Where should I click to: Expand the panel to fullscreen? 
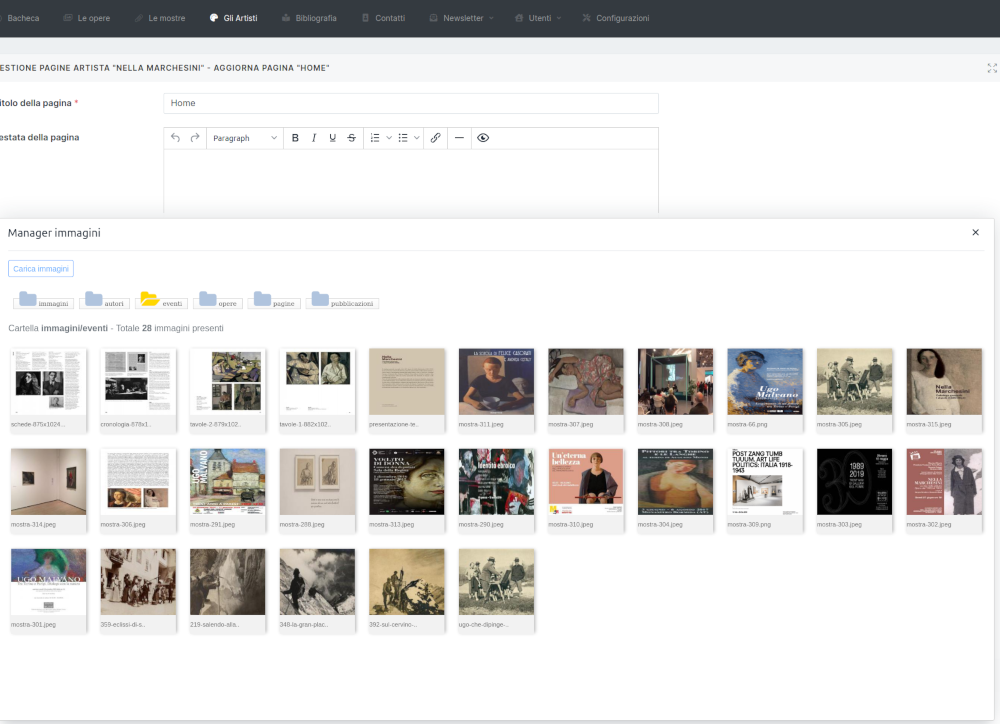click(992, 68)
